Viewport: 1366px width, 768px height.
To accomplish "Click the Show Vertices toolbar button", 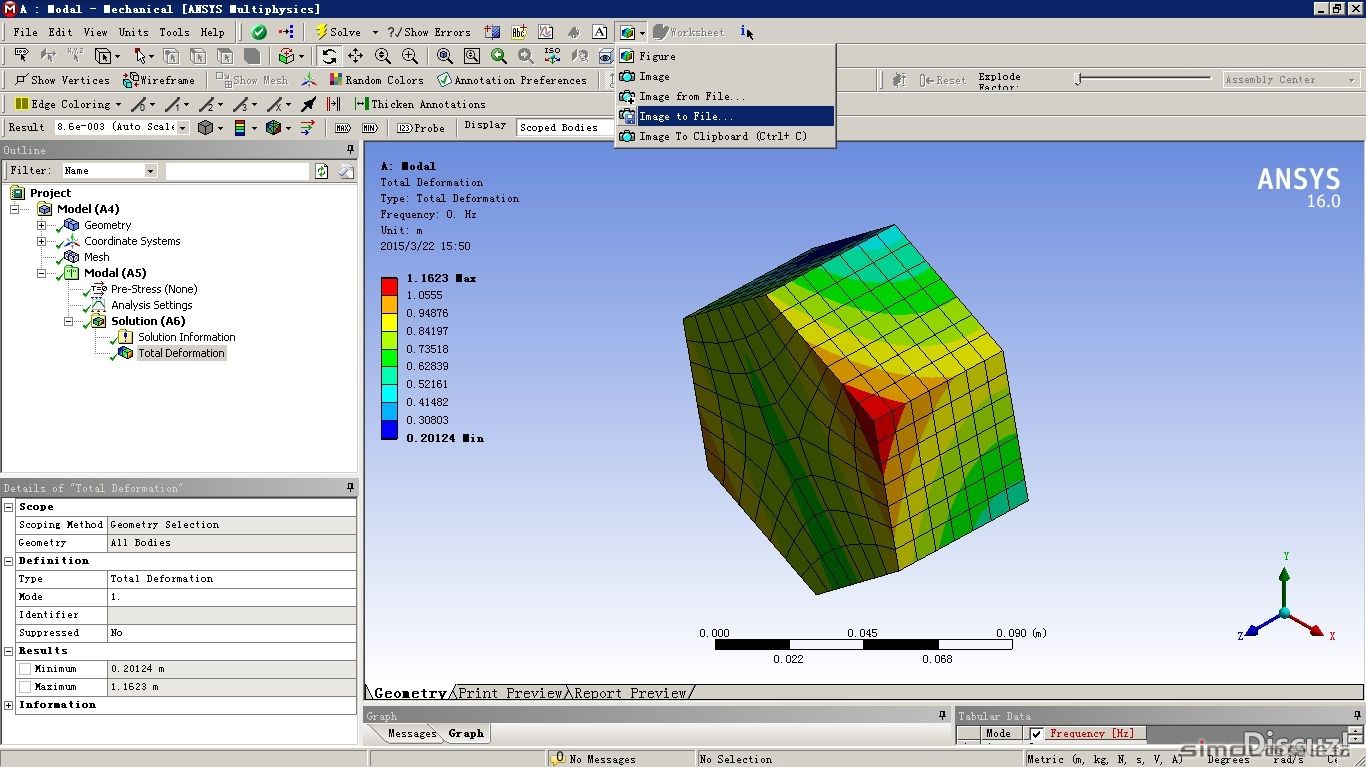I will click(x=62, y=80).
